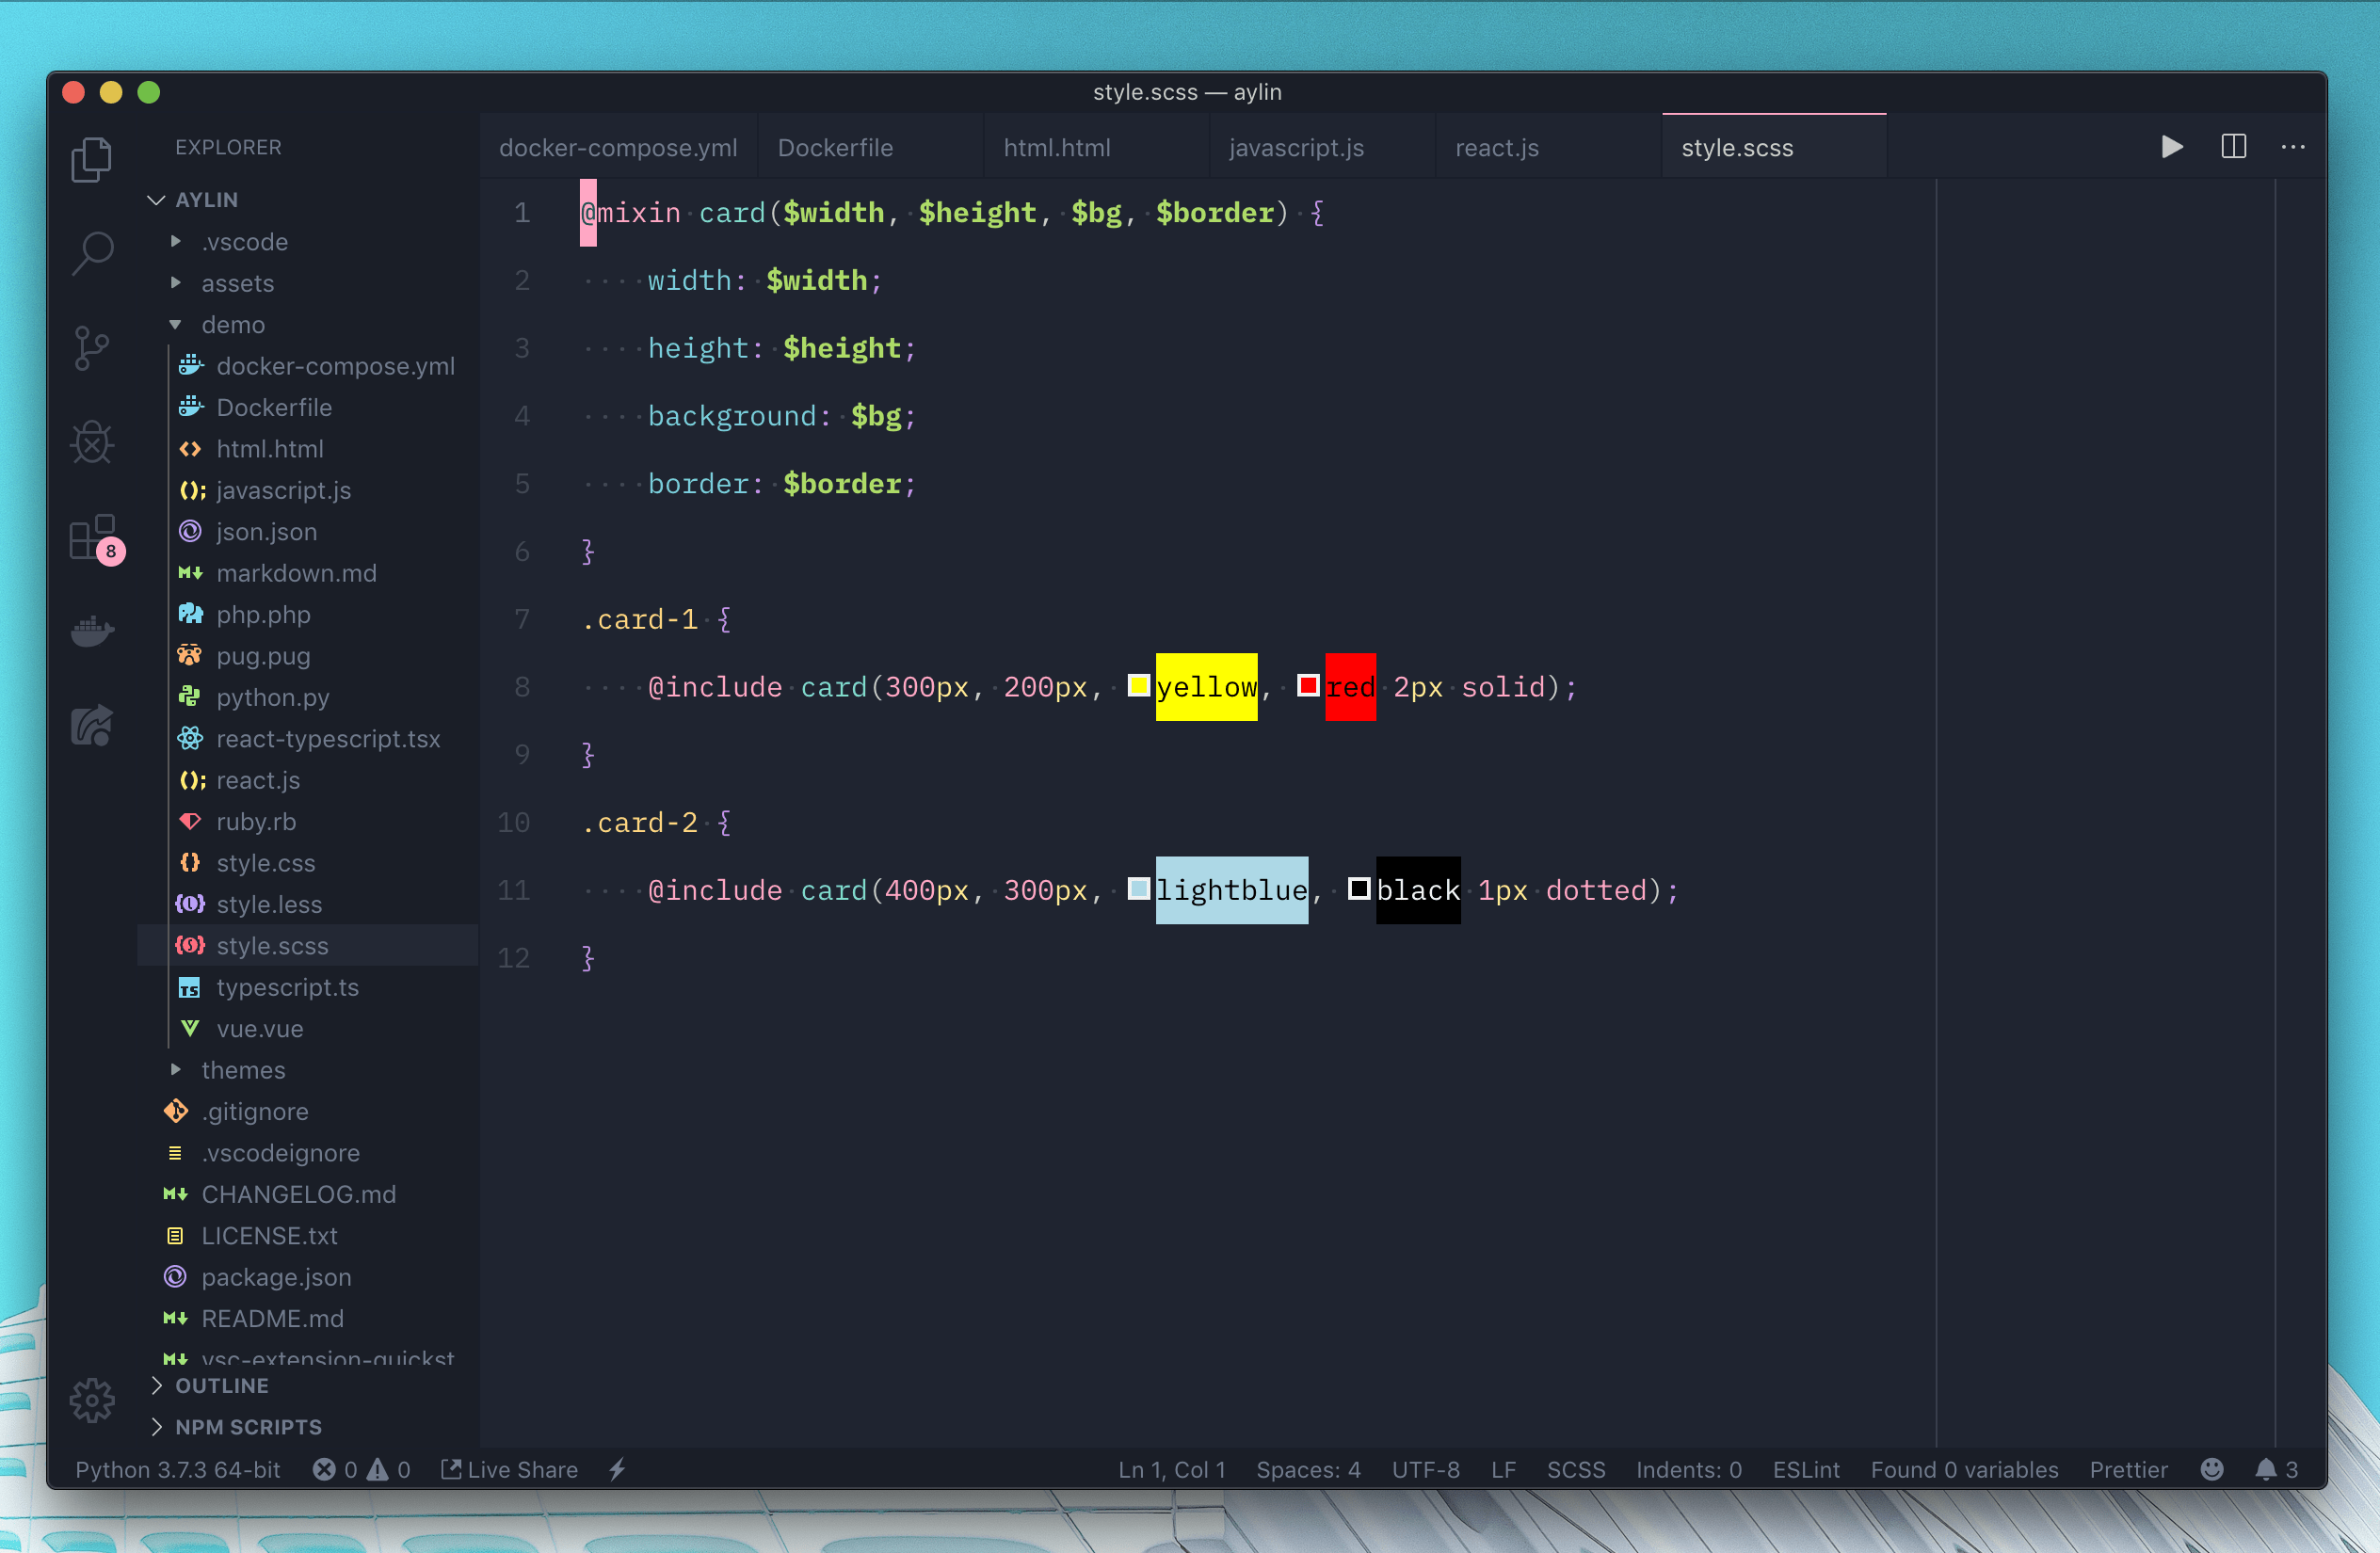Expand the NPM SCRIPTS section
This screenshot has width=2380, height=1553.
248,1427
